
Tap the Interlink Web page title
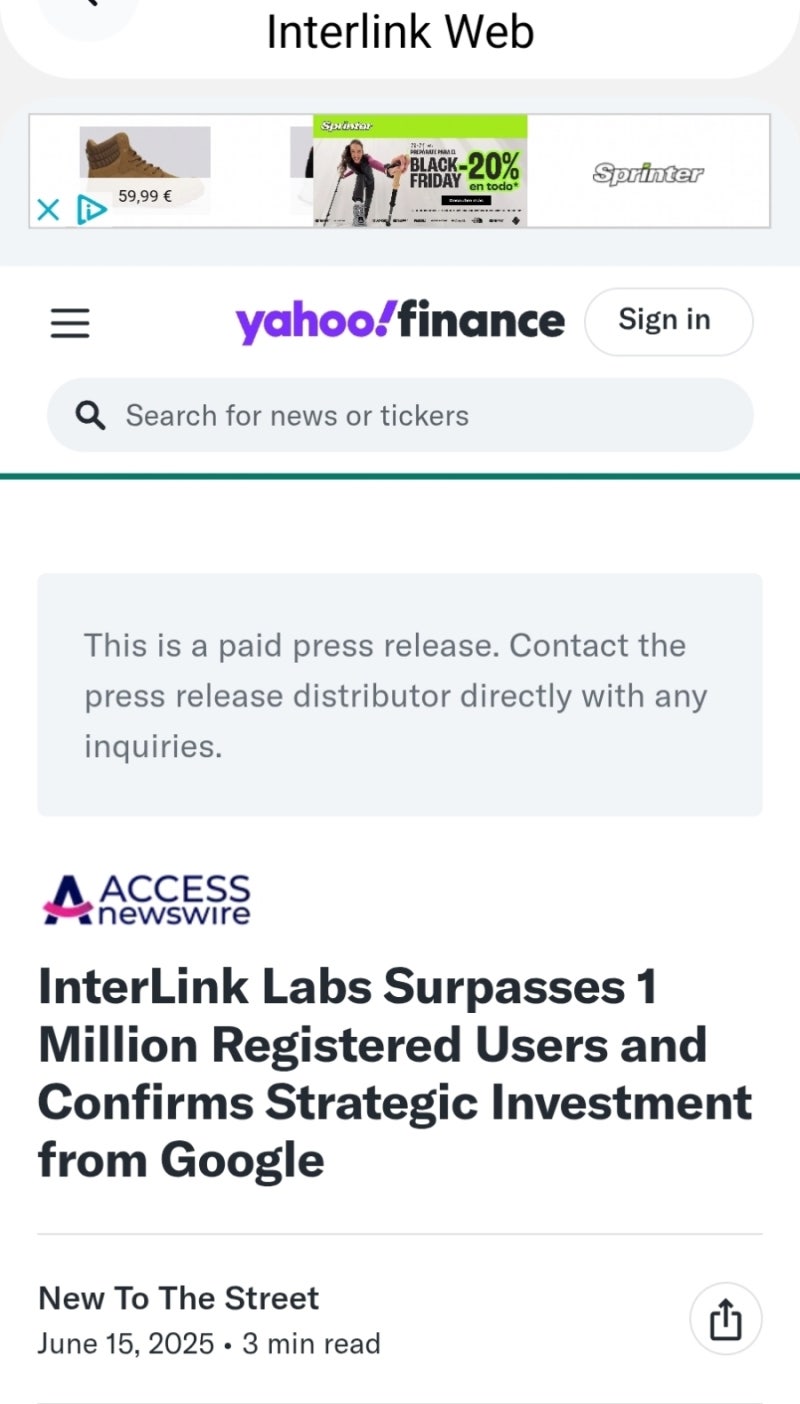tap(400, 32)
